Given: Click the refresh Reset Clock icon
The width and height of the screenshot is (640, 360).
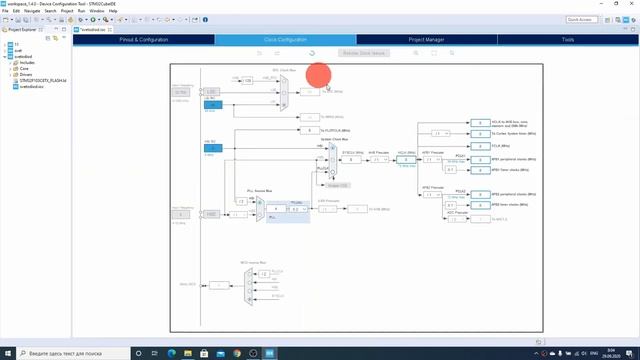Looking at the screenshot, I should pos(312,53).
